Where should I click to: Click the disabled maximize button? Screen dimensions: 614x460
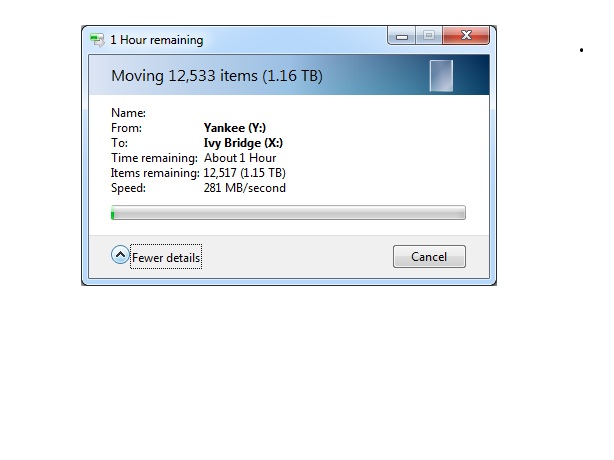429,36
